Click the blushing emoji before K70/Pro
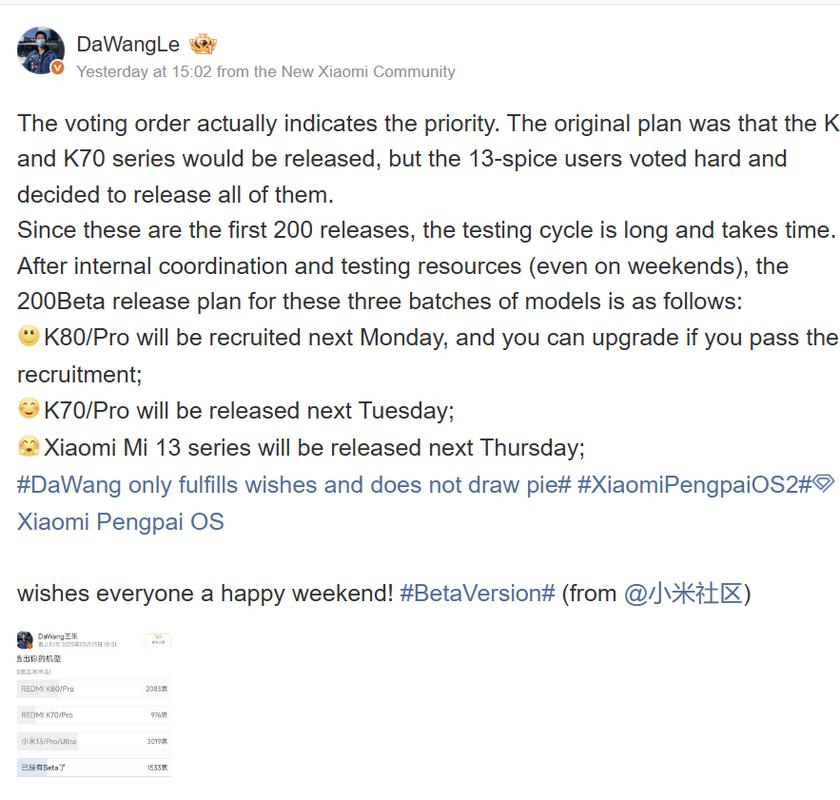The width and height of the screenshot is (840, 800). (29, 410)
